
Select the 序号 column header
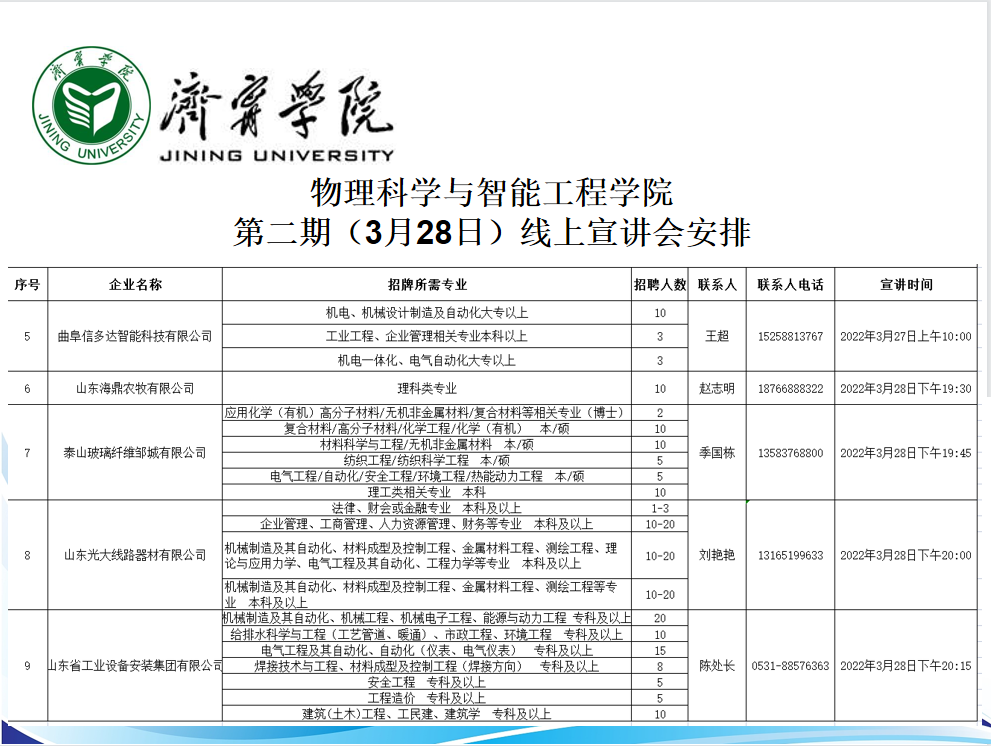point(27,284)
